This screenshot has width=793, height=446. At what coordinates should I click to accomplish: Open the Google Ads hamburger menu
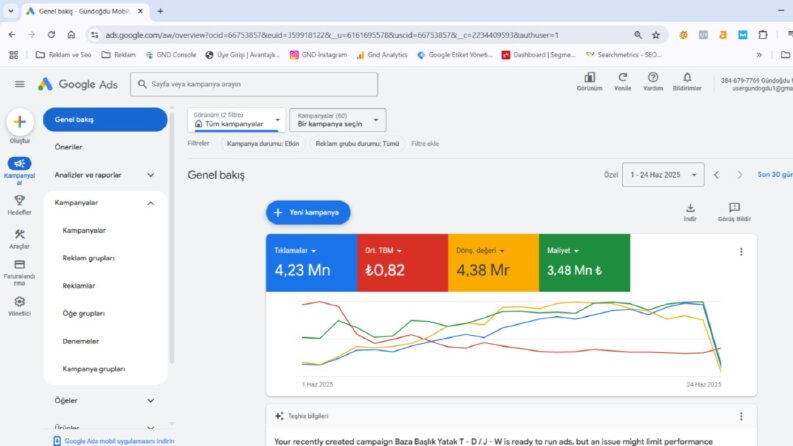click(x=20, y=84)
